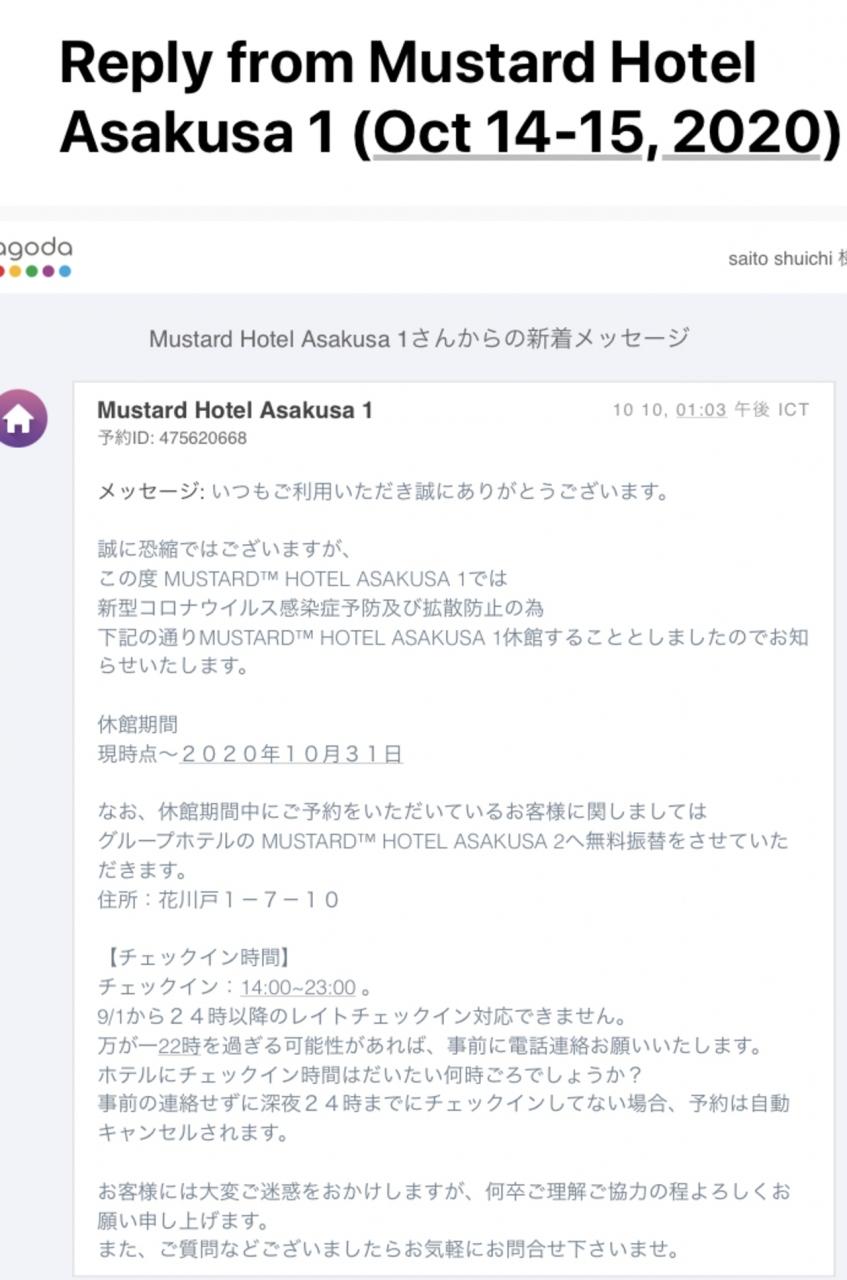
Task: Tap the underlined 22時 in late check-in note
Action: tap(179, 1046)
